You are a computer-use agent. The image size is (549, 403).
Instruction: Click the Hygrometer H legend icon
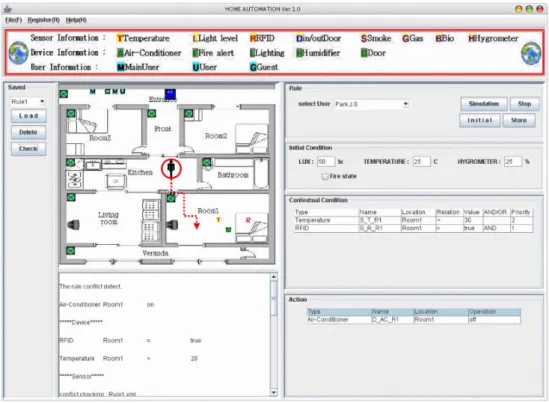point(471,39)
